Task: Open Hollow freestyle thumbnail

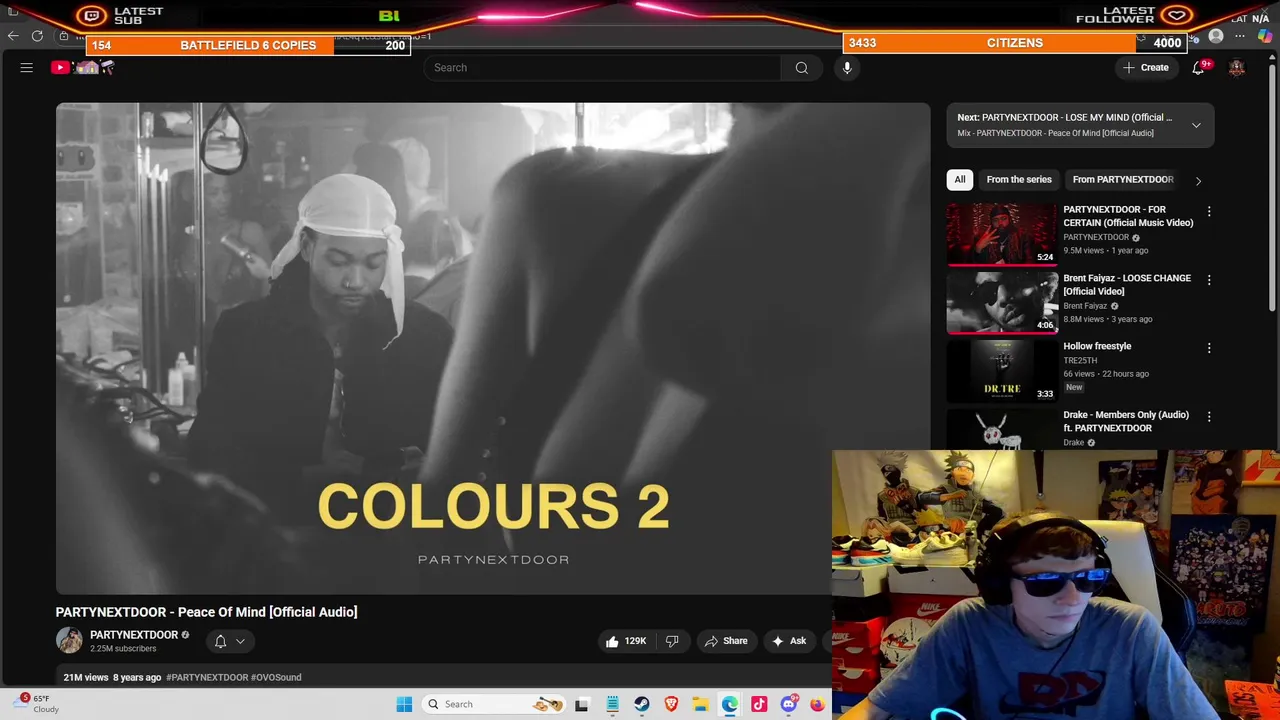Action: pyautogui.click(x=1001, y=370)
